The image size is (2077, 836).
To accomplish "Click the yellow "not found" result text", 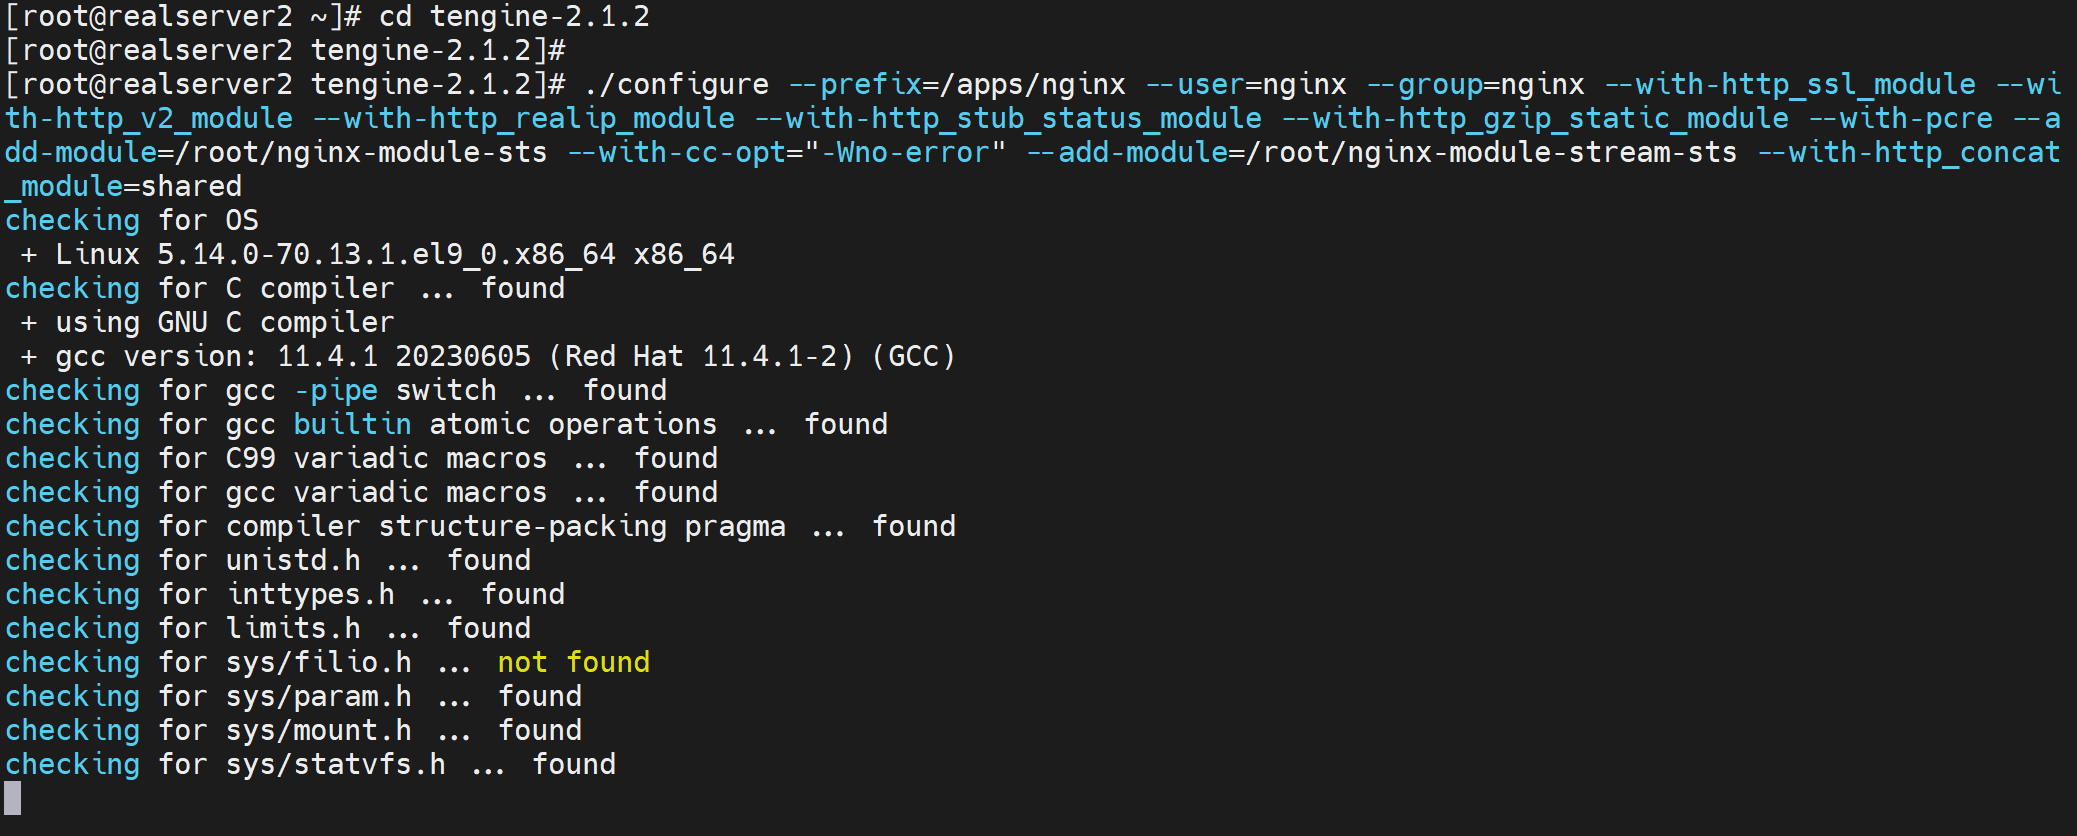I will (x=573, y=662).
